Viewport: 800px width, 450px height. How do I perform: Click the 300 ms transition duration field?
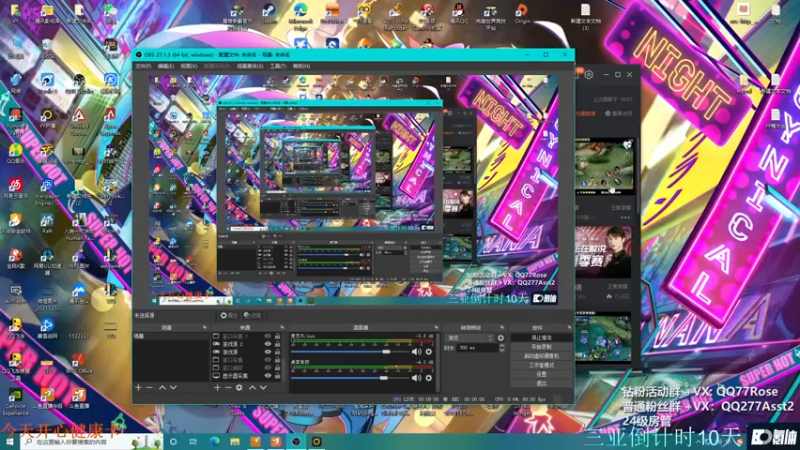(x=477, y=347)
